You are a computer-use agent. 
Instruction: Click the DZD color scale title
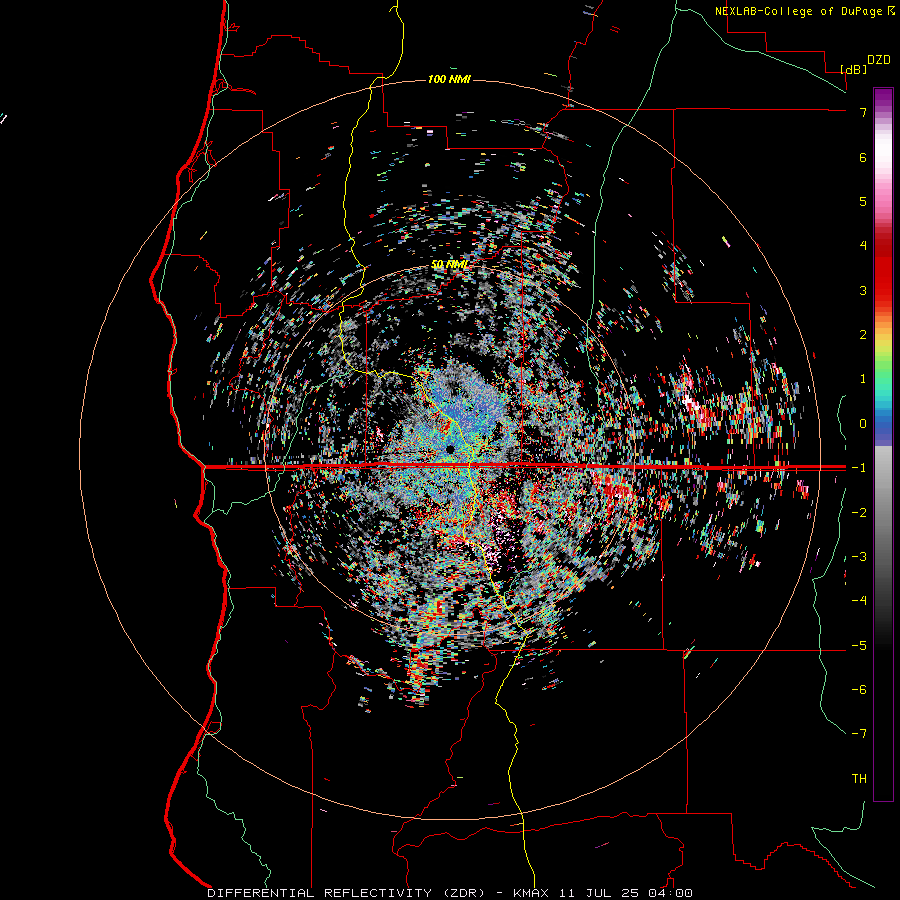[x=879, y=60]
